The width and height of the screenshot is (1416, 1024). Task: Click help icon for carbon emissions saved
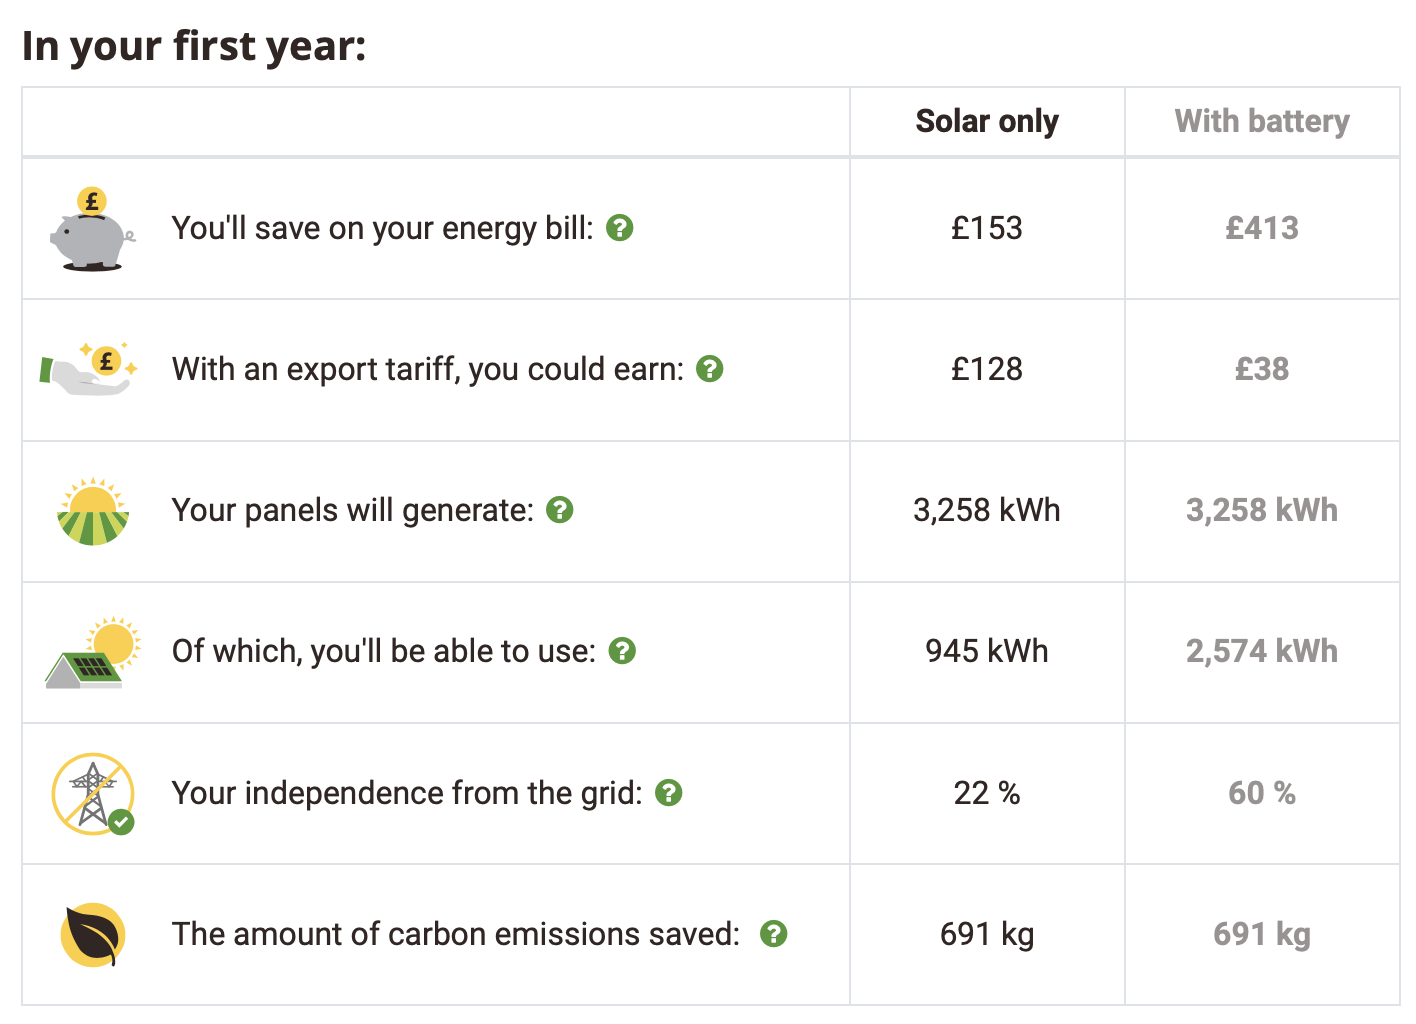point(774,934)
